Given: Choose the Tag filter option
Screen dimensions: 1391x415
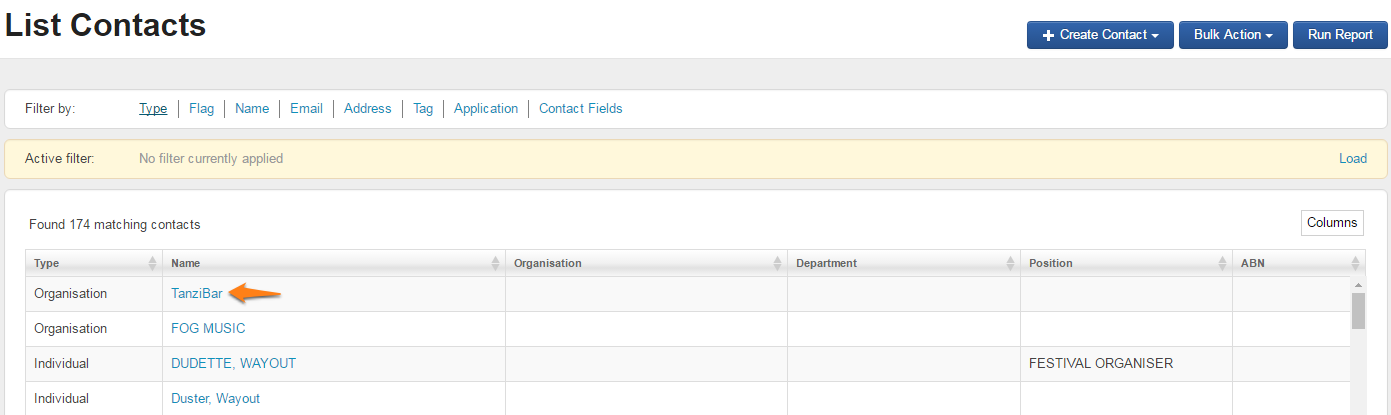Looking at the screenshot, I should [423, 108].
